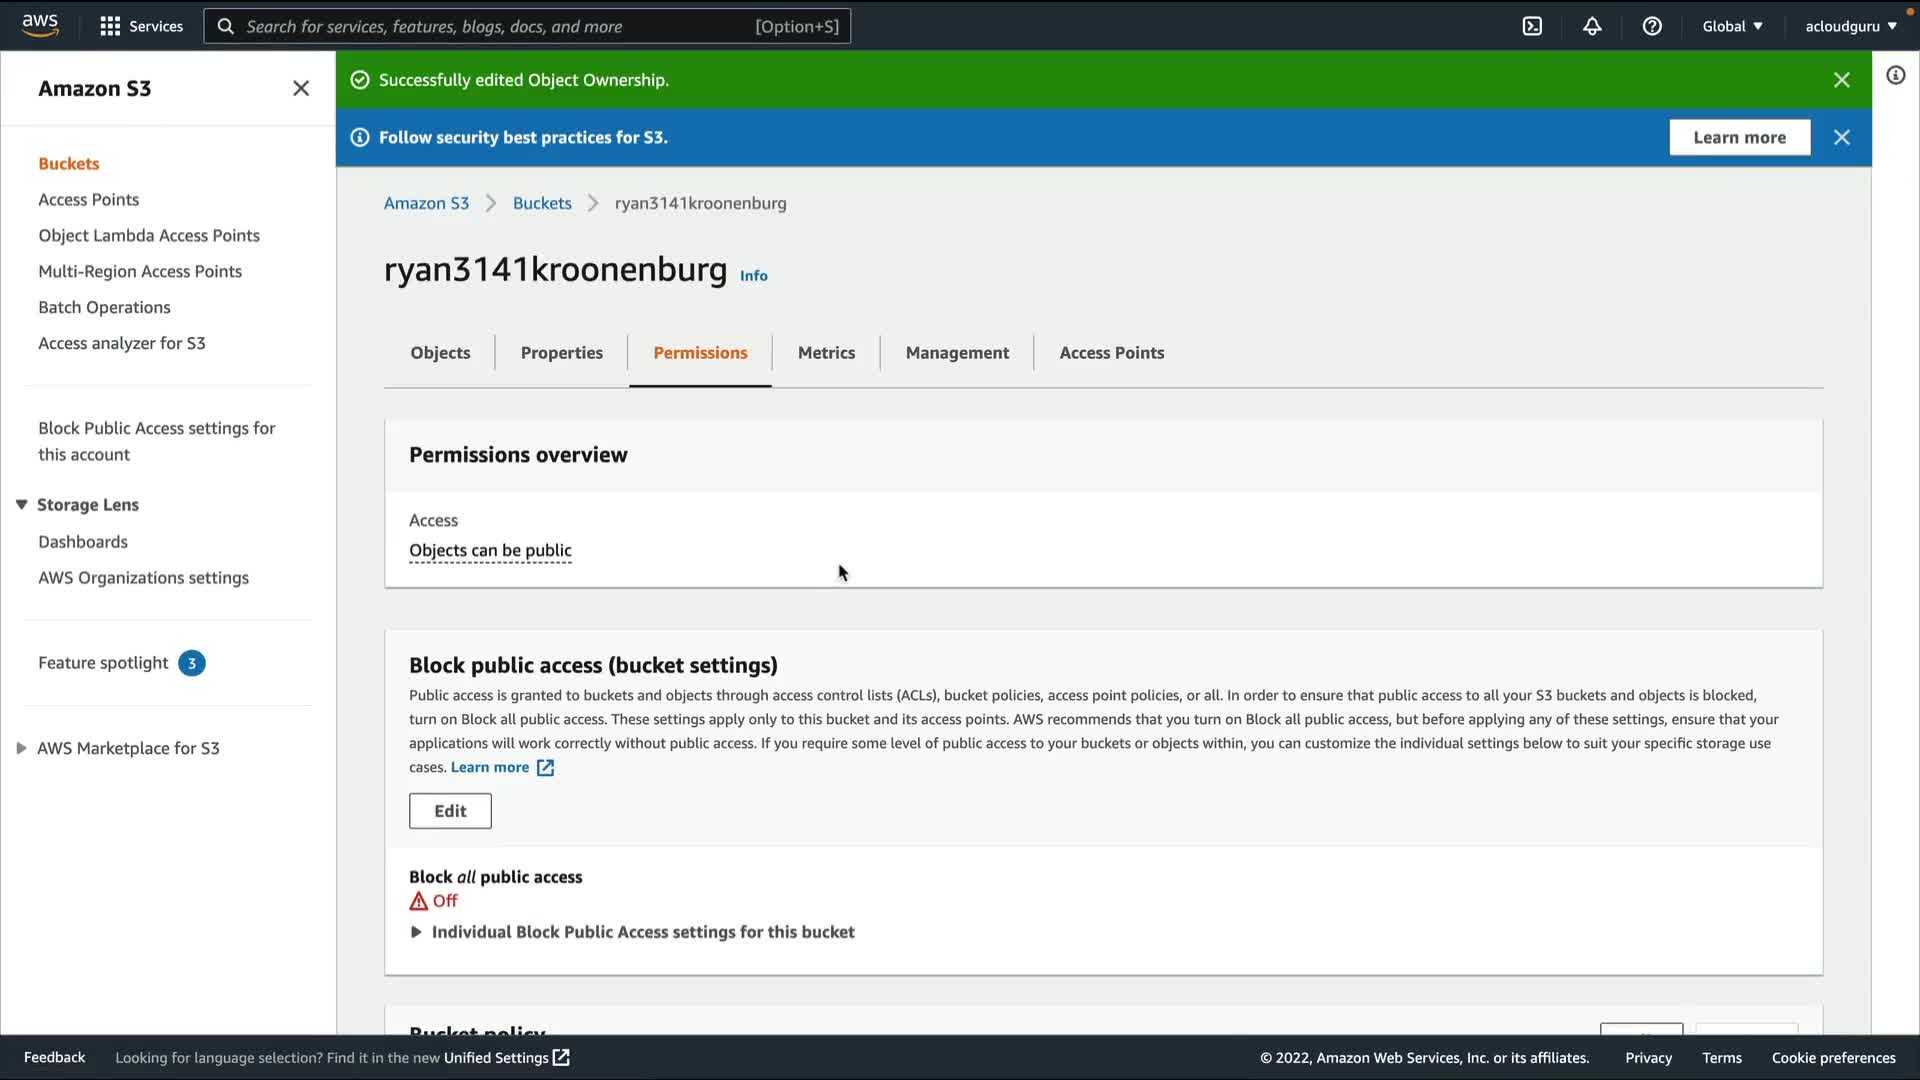Screen dimensions: 1920x1080
Task: Open the notifications bell icon
Action: tap(1592, 27)
